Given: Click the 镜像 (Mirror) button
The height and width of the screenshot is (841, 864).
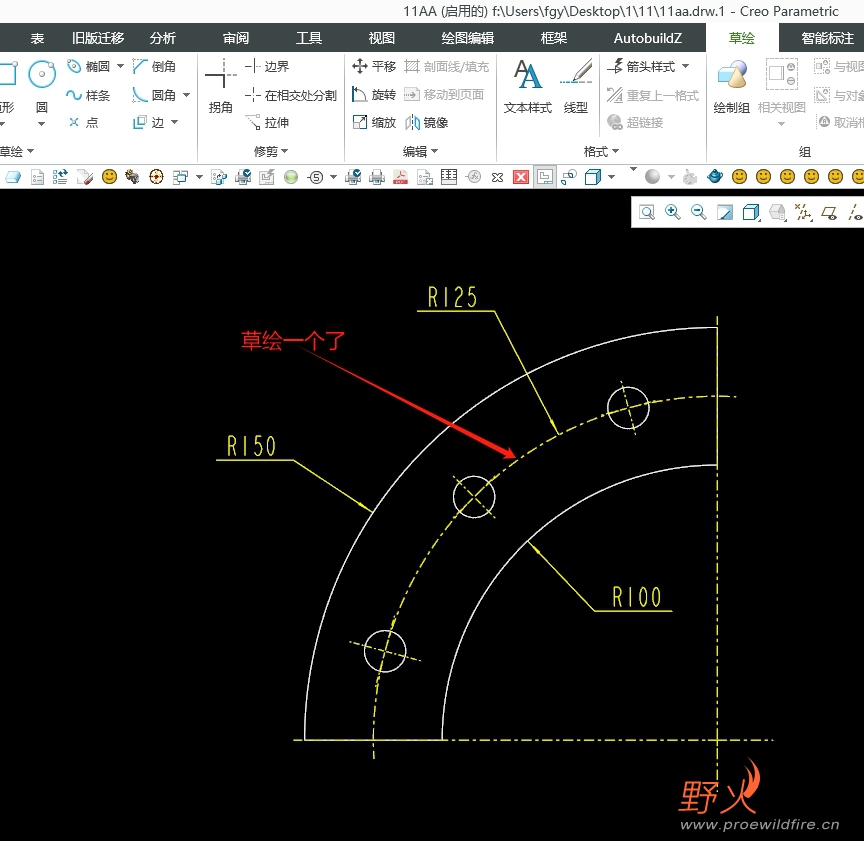Looking at the screenshot, I should [x=426, y=122].
